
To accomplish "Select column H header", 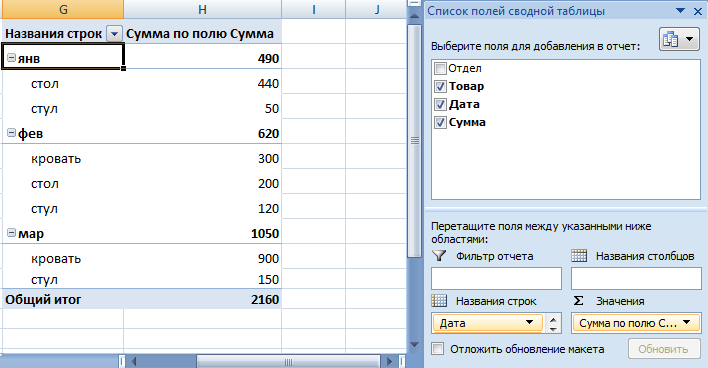I will [202, 9].
